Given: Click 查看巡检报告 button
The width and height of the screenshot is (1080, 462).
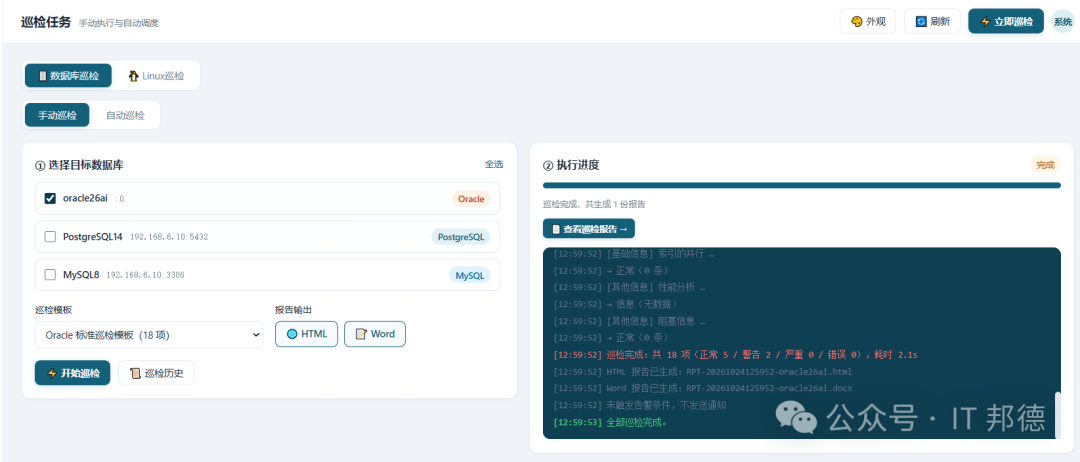Looking at the screenshot, I should point(589,229).
